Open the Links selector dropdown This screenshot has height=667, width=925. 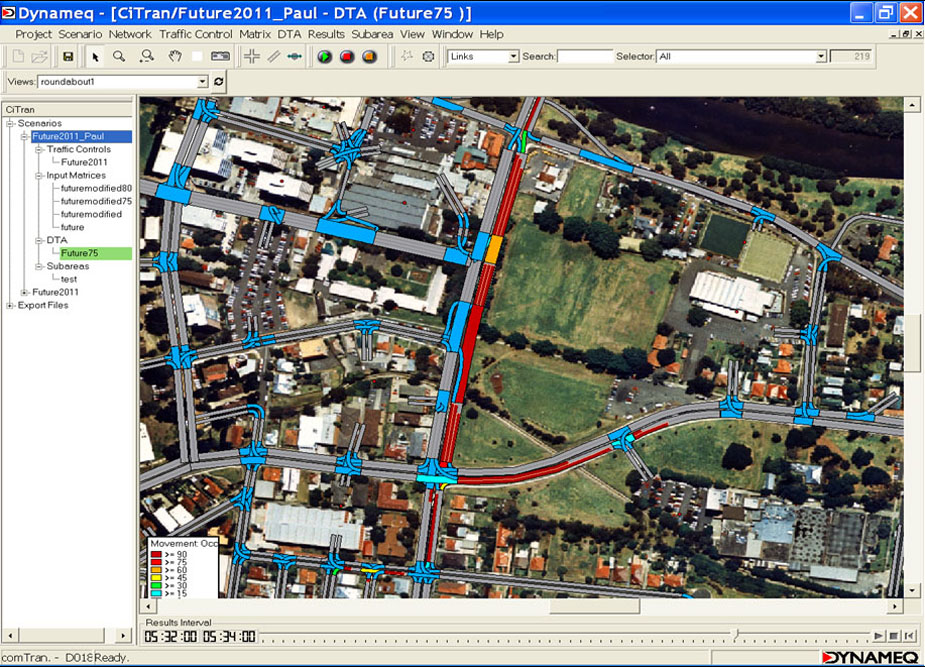click(x=513, y=56)
